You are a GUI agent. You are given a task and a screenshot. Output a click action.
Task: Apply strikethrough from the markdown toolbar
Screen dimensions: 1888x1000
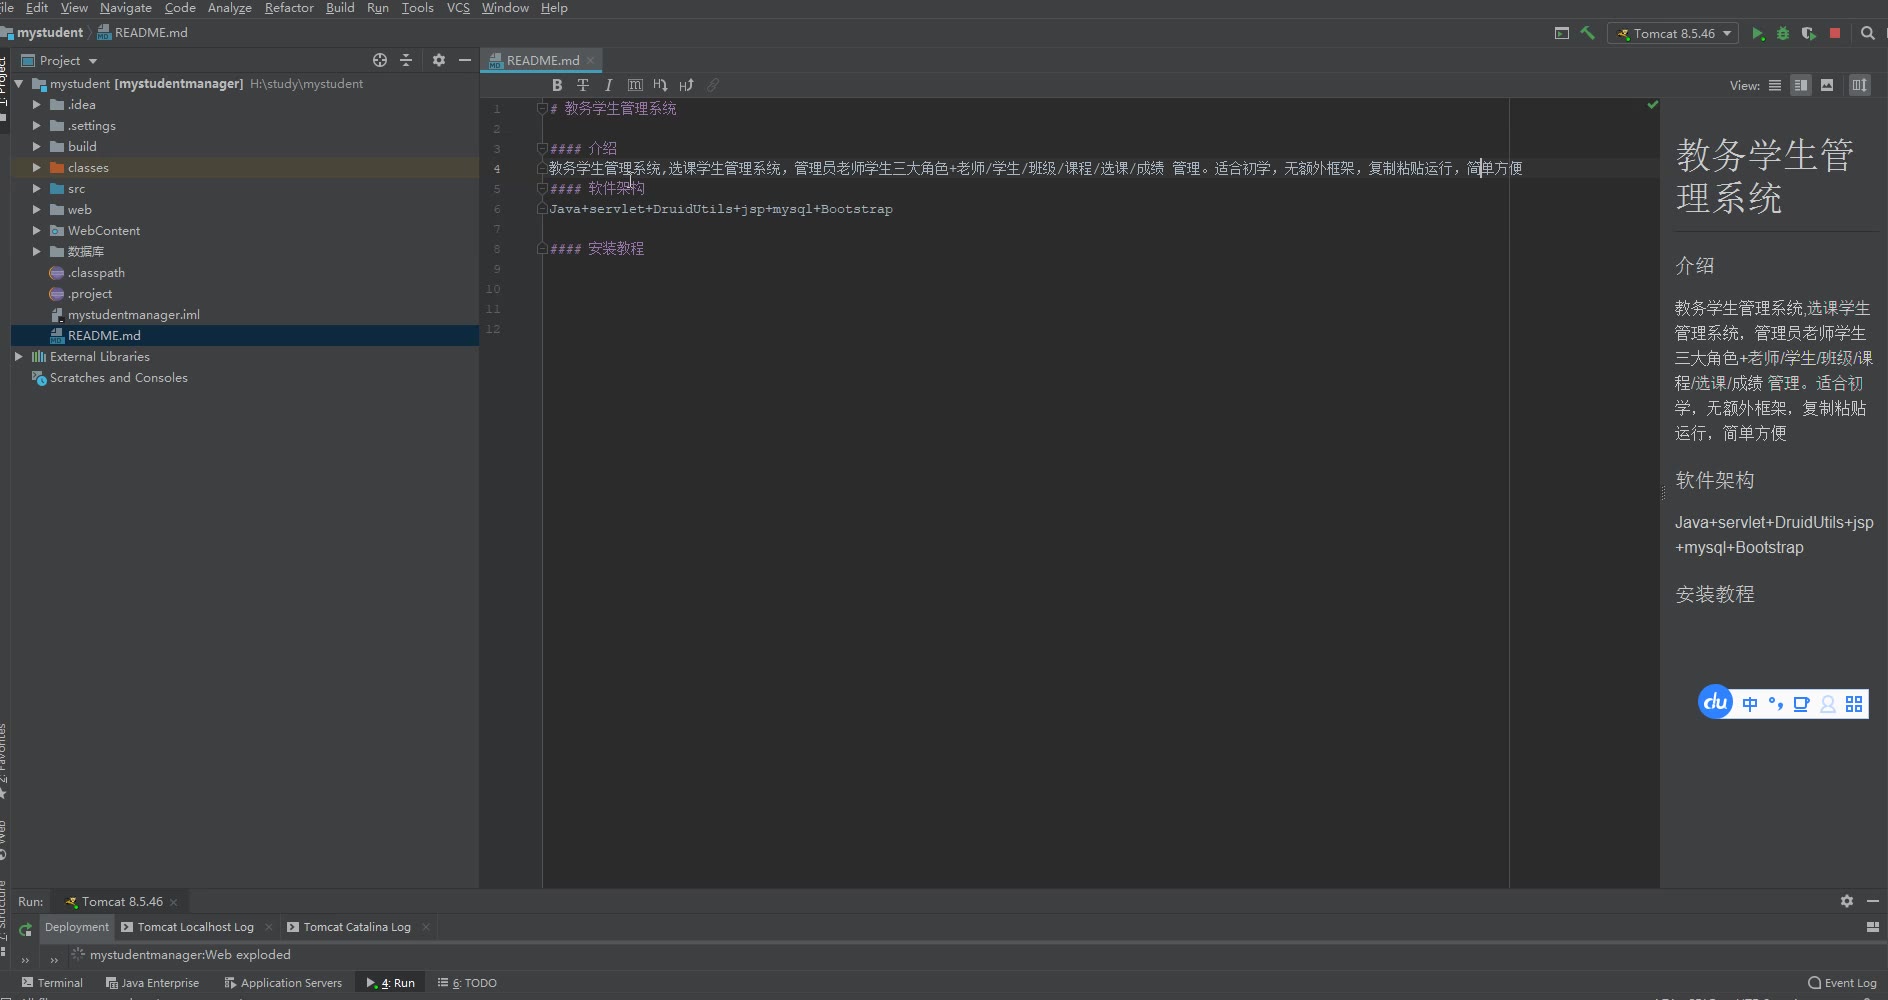(x=583, y=85)
